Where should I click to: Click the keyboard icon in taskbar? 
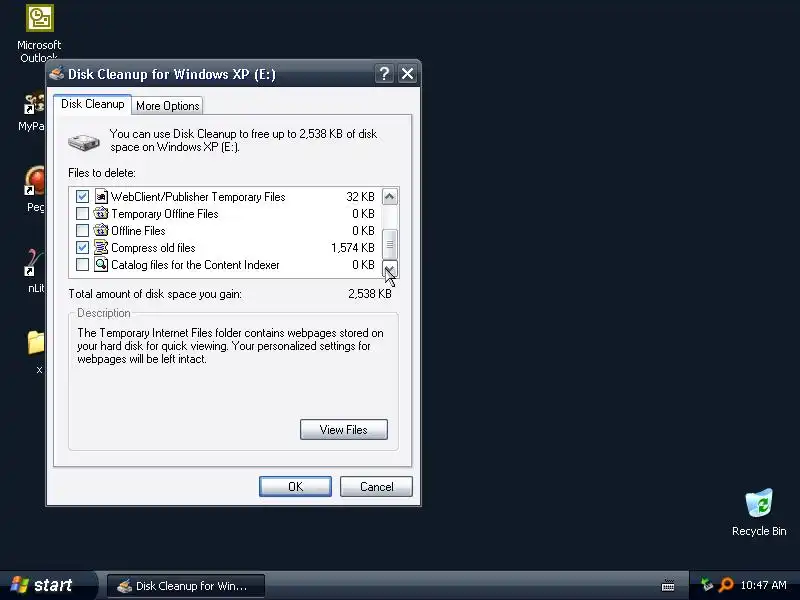tap(668, 586)
